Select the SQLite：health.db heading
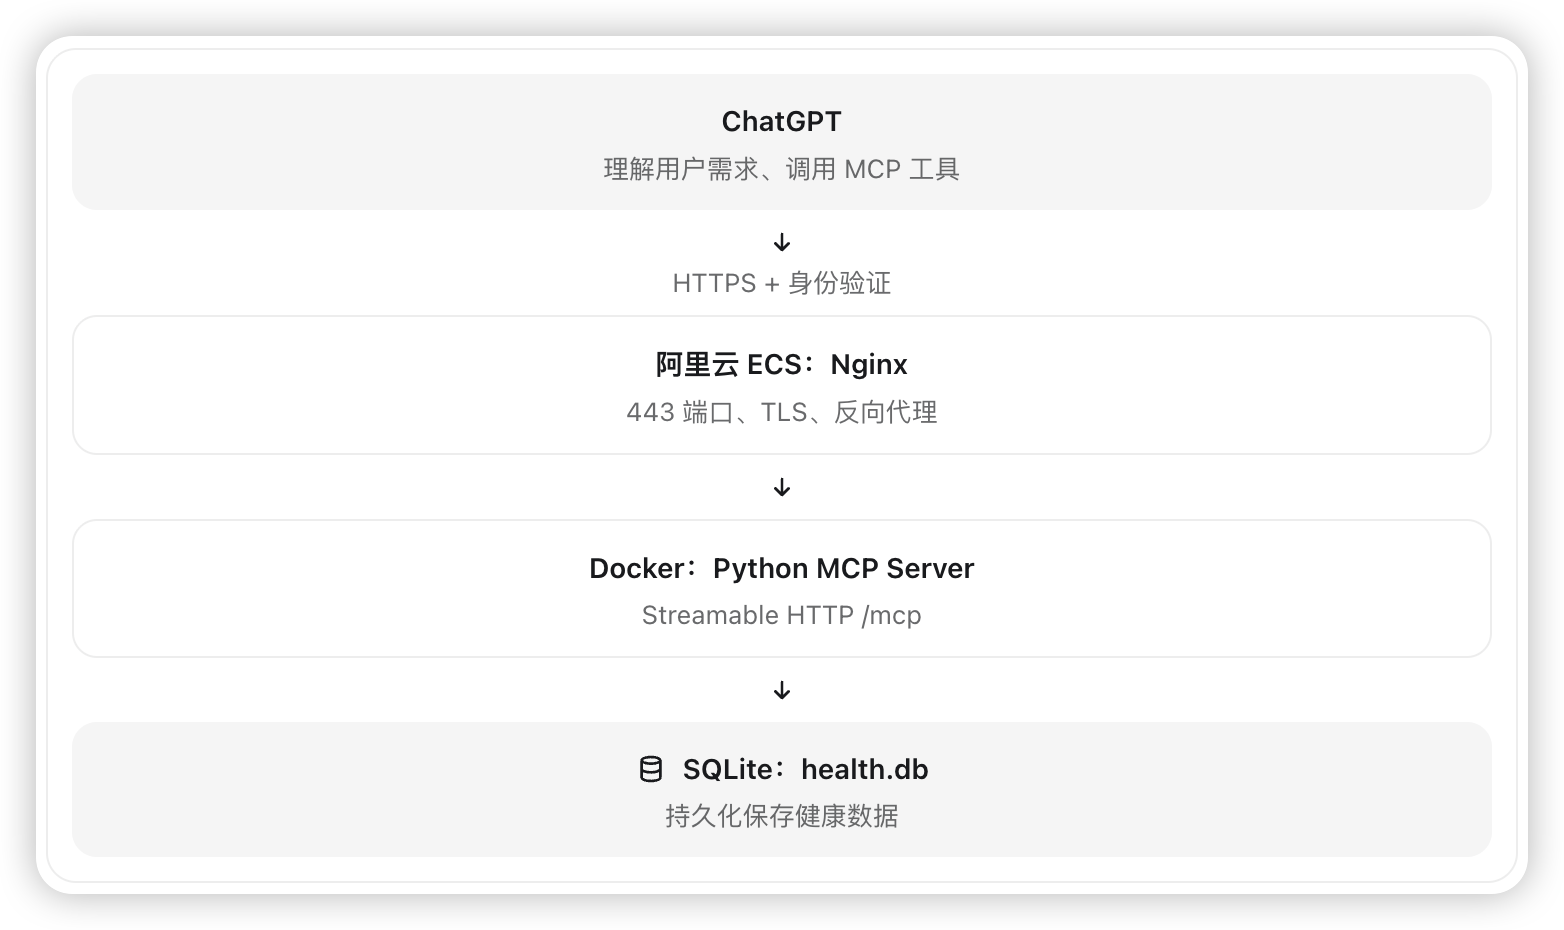Image resolution: width=1564 pixels, height=930 pixels. pos(805,769)
